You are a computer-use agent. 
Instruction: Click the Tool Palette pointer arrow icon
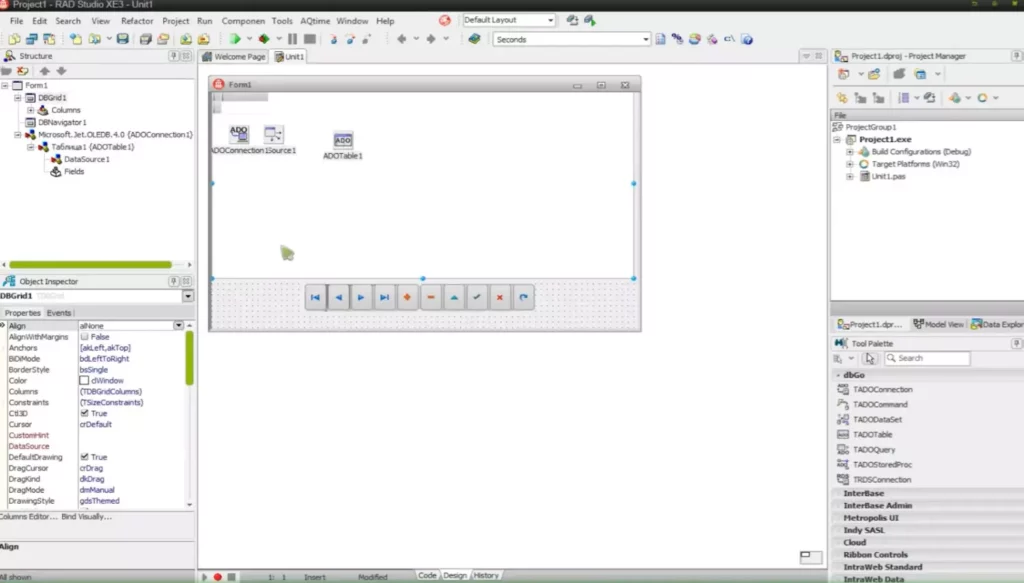pyautogui.click(x=869, y=358)
